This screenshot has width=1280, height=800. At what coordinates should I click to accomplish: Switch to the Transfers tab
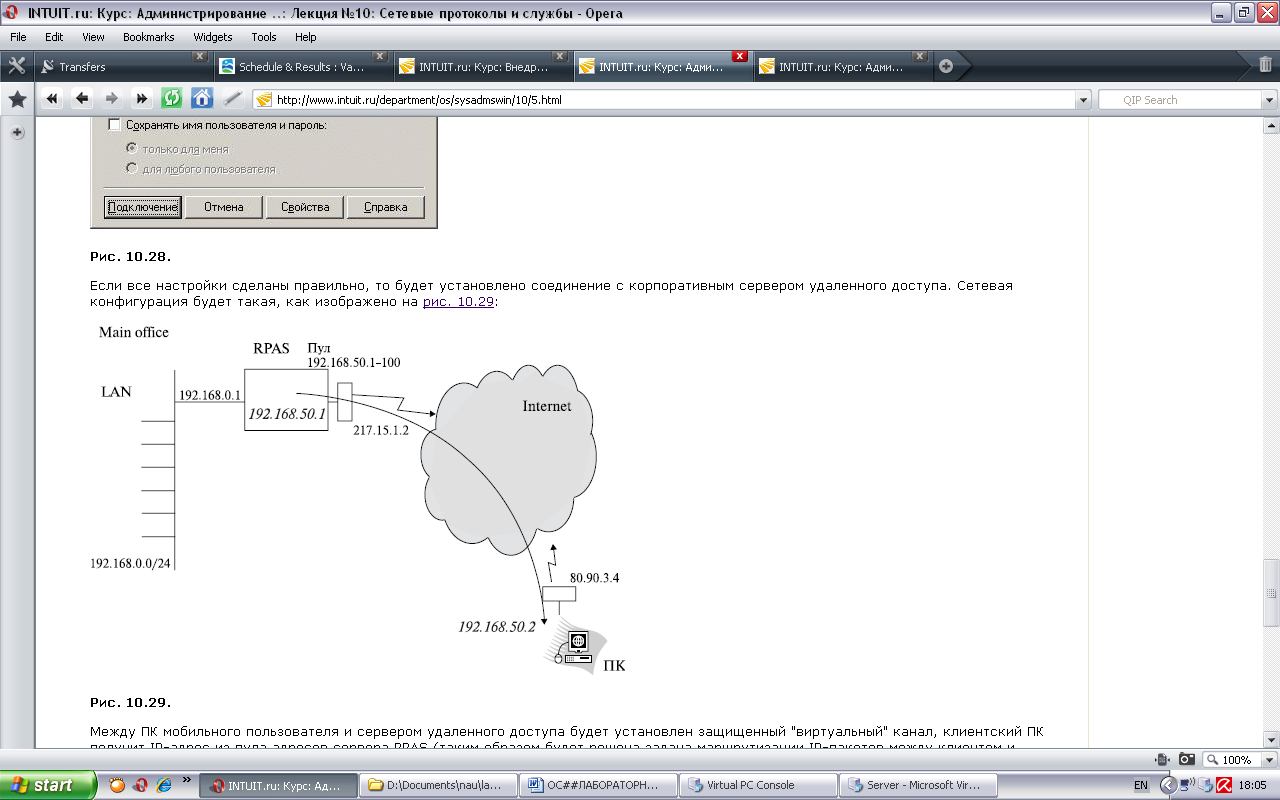[122, 67]
